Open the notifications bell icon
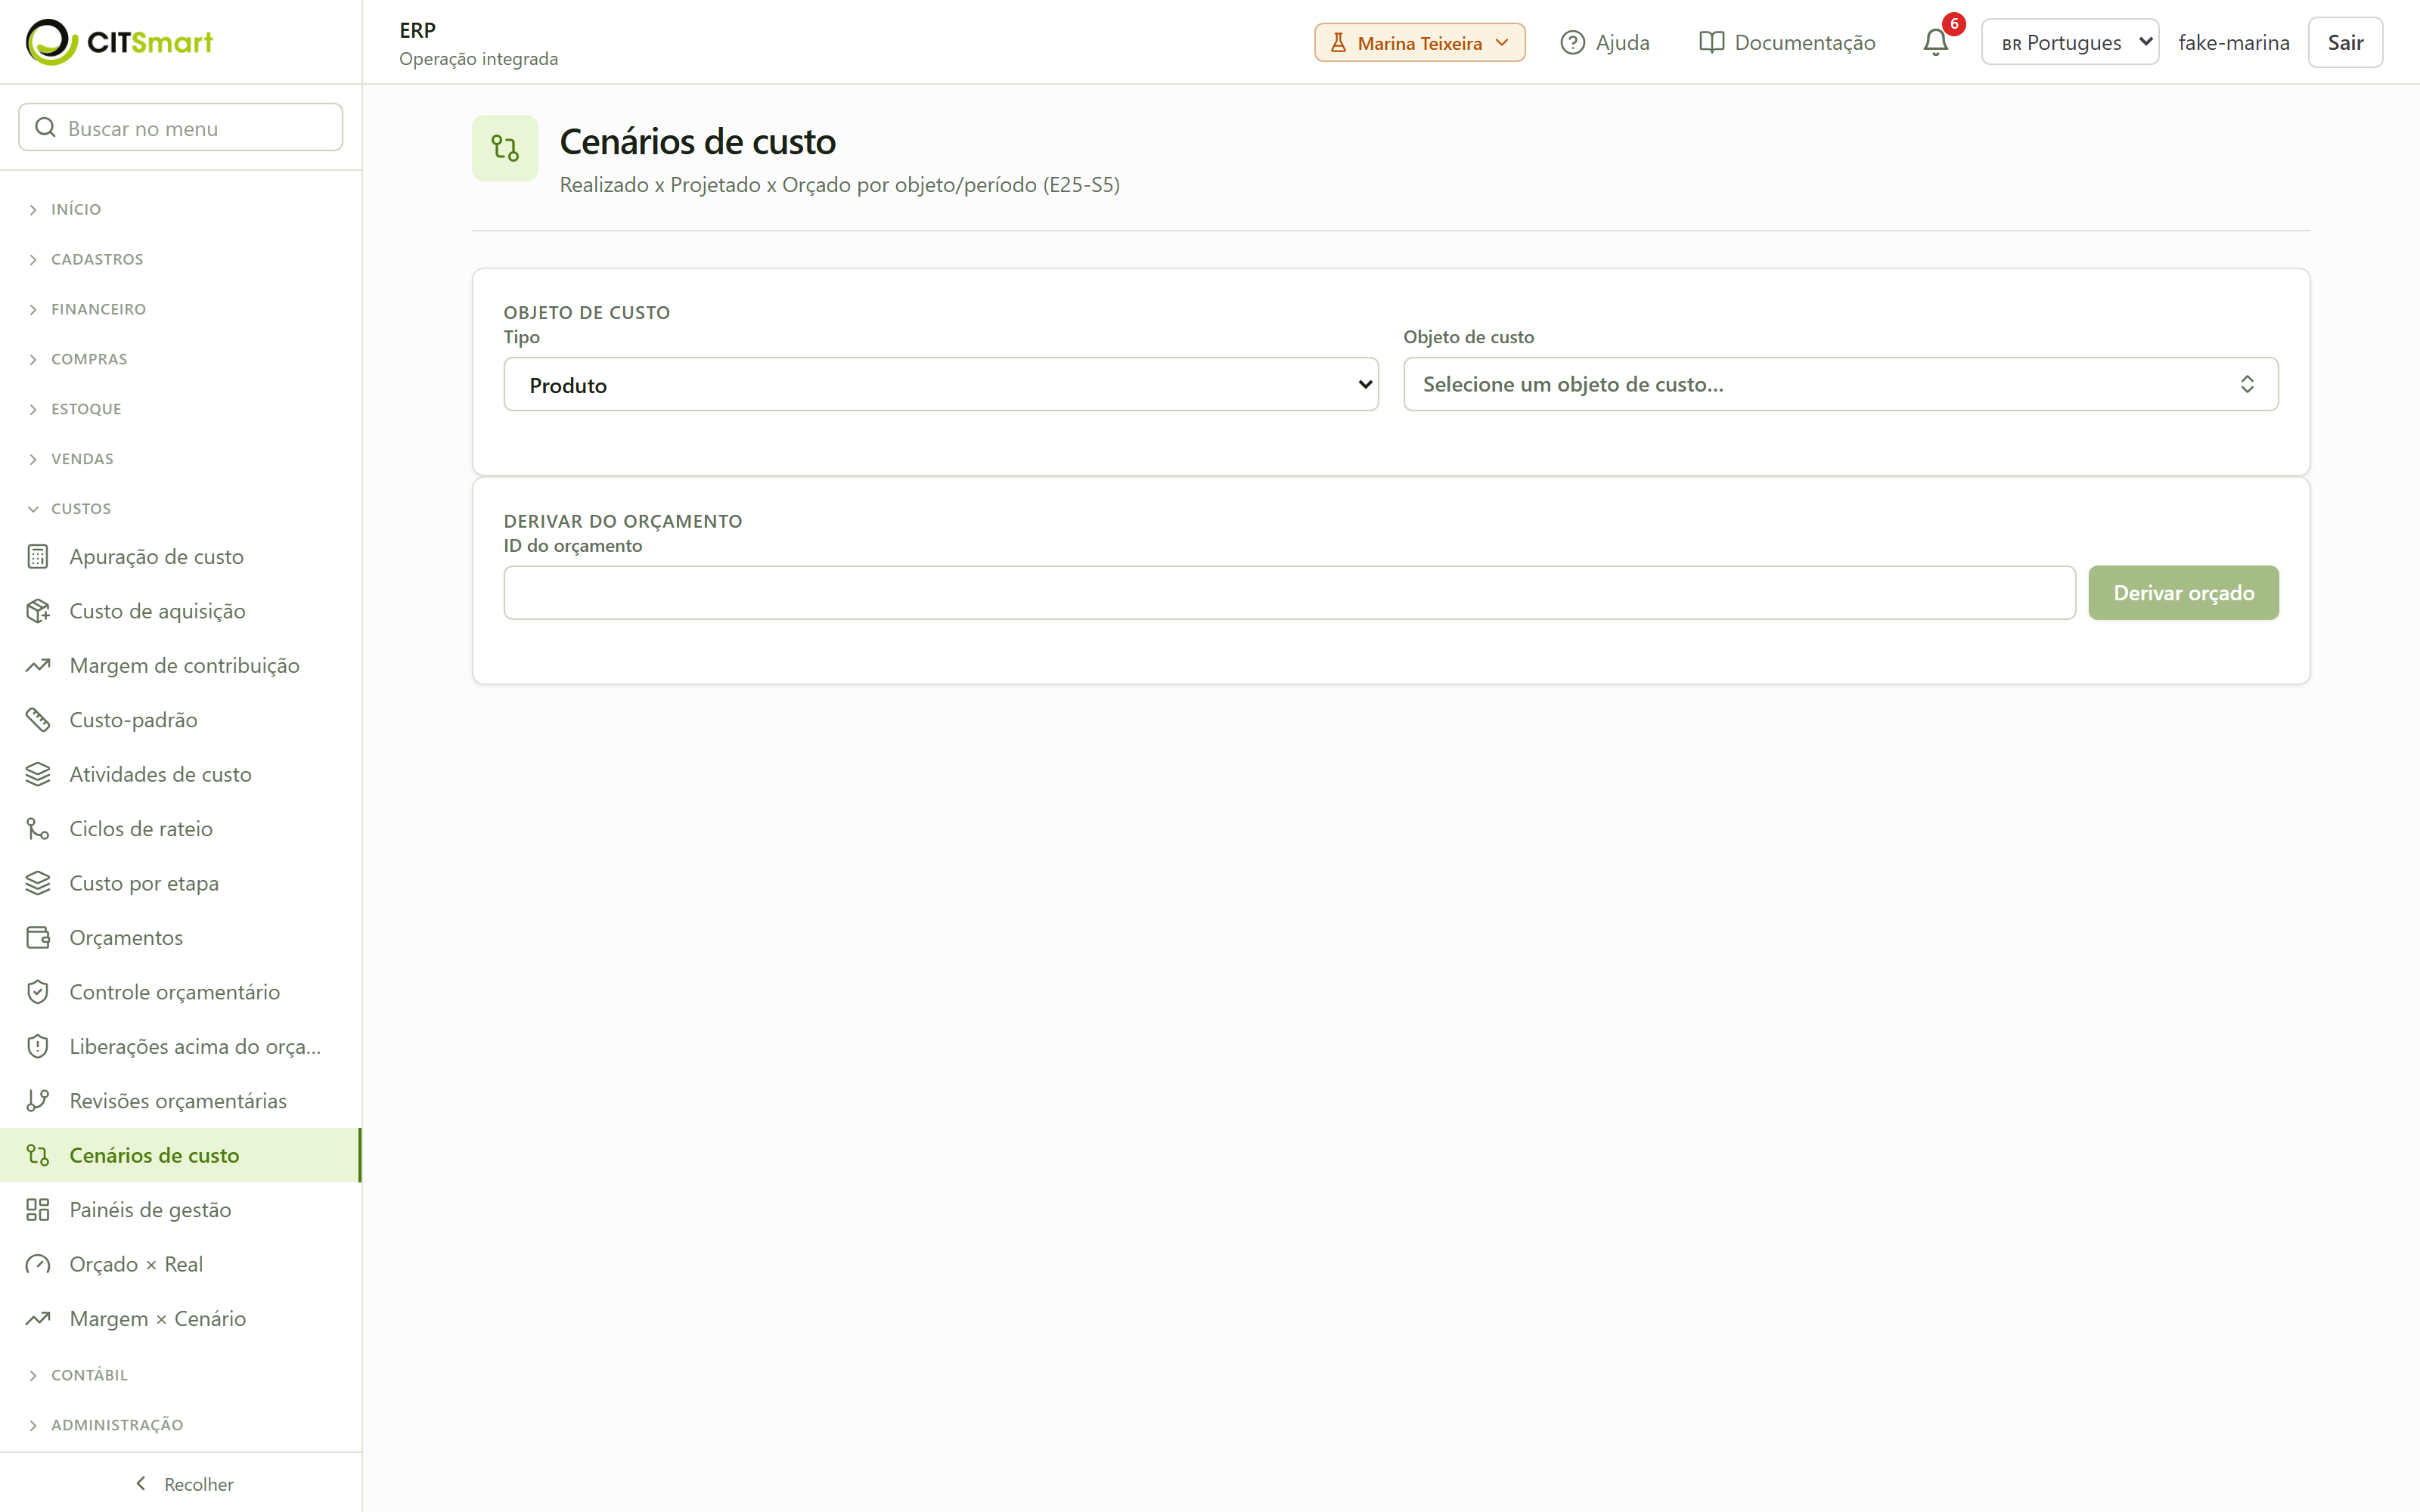Viewport: 2420px width, 1512px height. [1935, 42]
